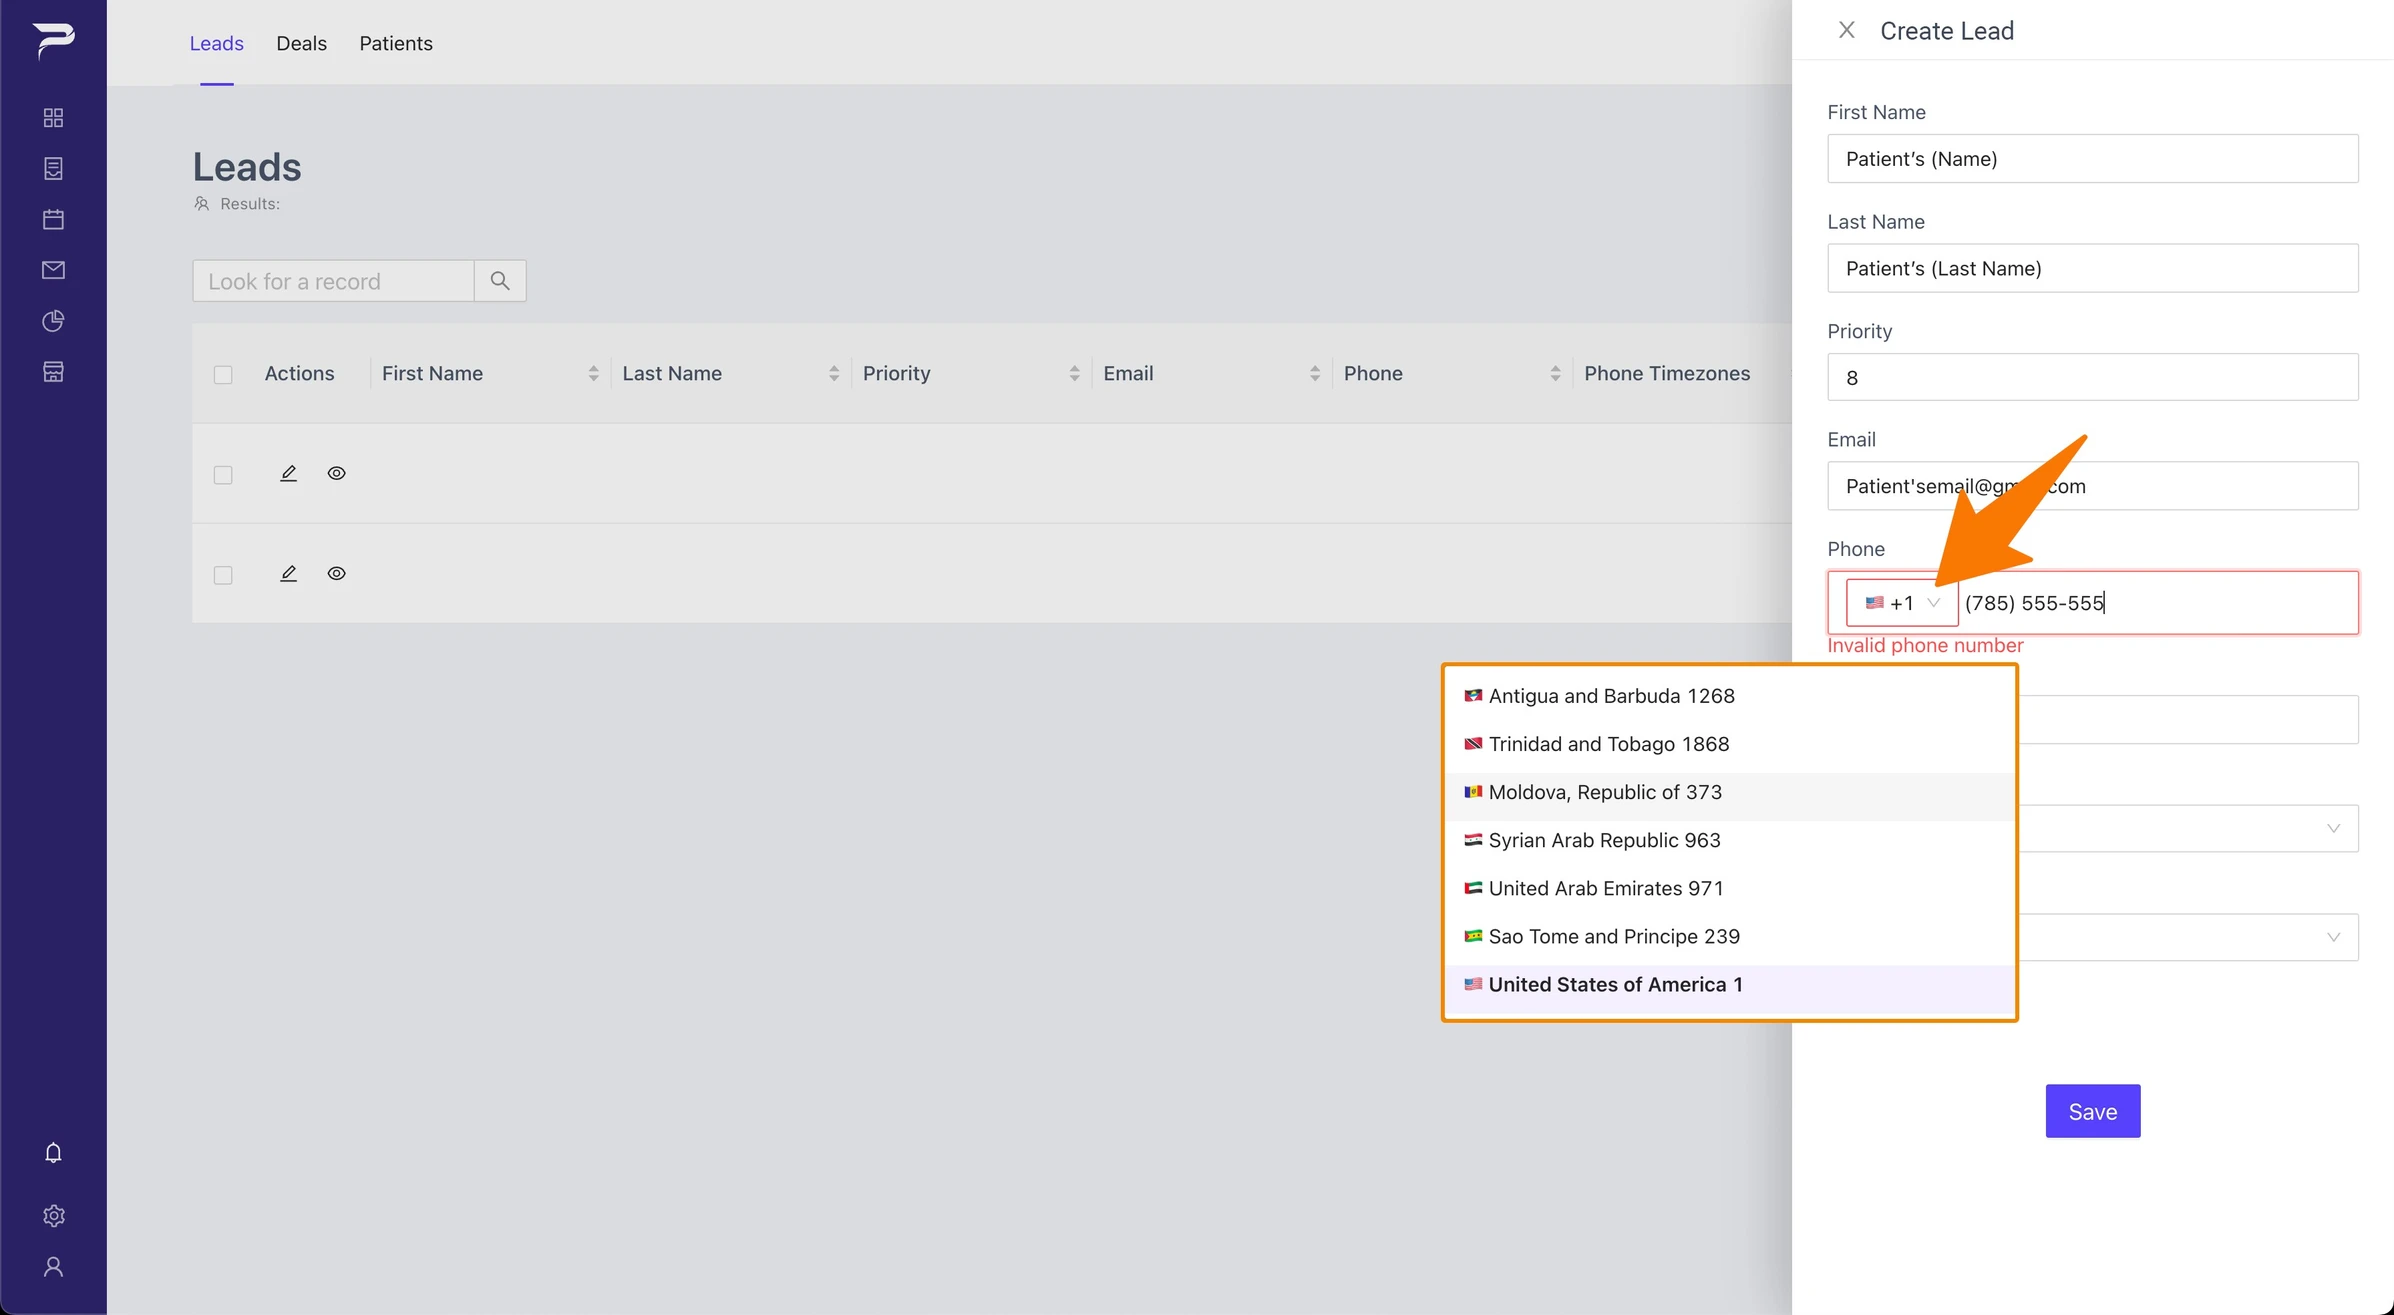The image size is (2394, 1315).
Task: Click the search magnifier button
Action: click(500, 281)
